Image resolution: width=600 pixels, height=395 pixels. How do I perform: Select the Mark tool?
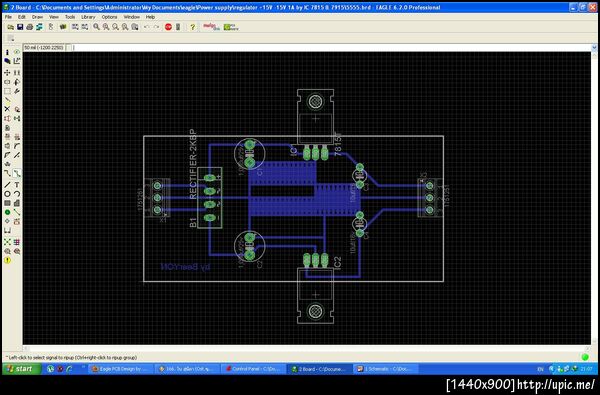pyautogui.click(x=17, y=61)
